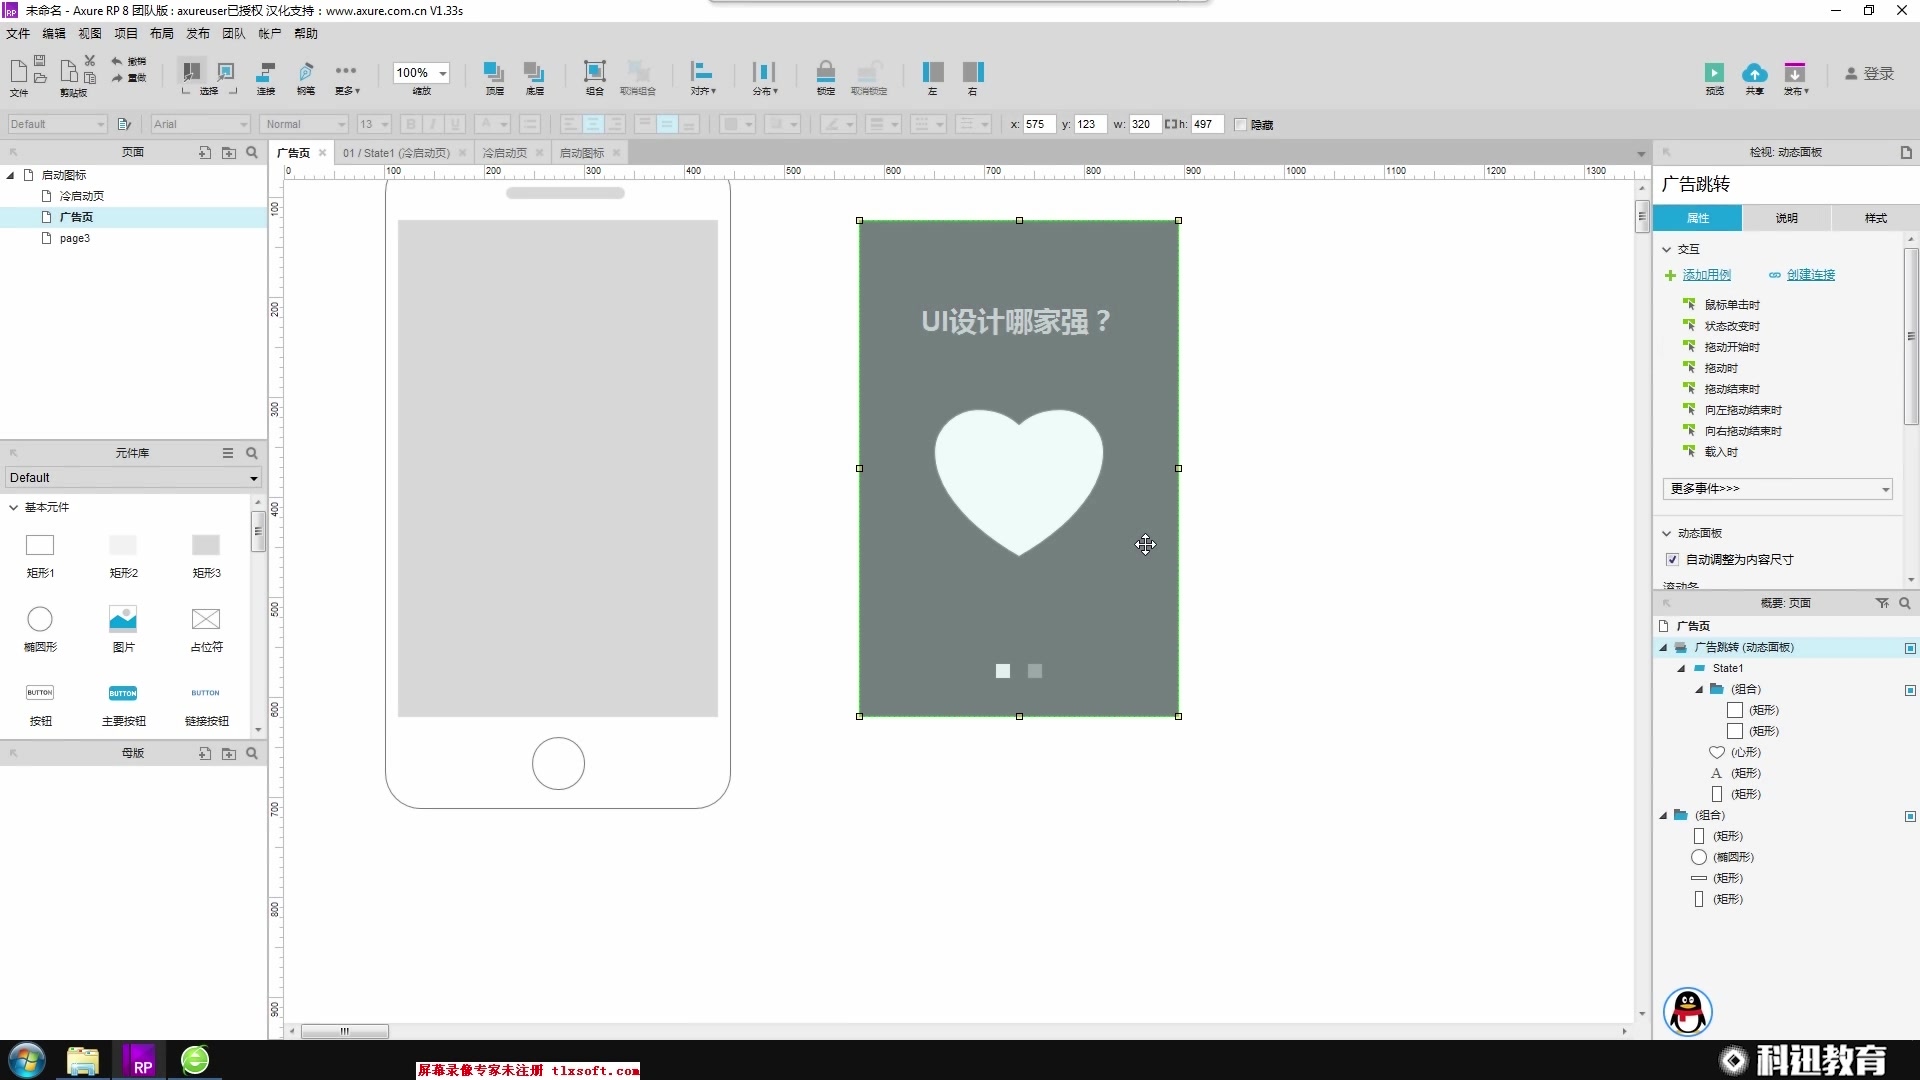Switch to the 冷启动页 tab
The width and height of the screenshot is (1920, 1080).
(x=504, y=153)
